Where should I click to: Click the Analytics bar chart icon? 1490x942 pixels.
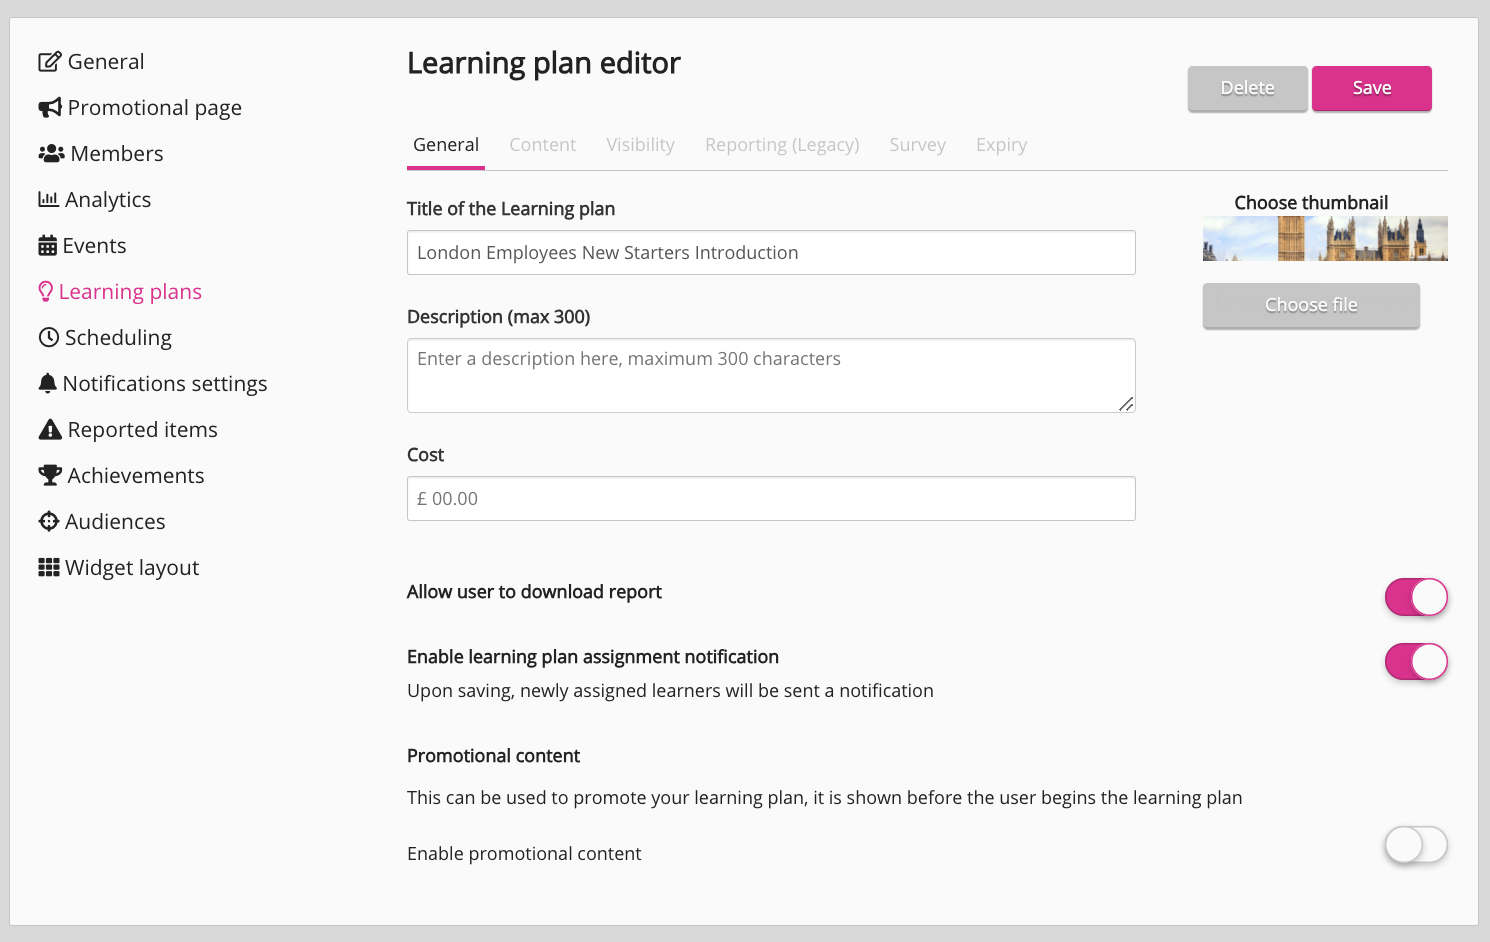pyautogui.click(x=48, y=200)
